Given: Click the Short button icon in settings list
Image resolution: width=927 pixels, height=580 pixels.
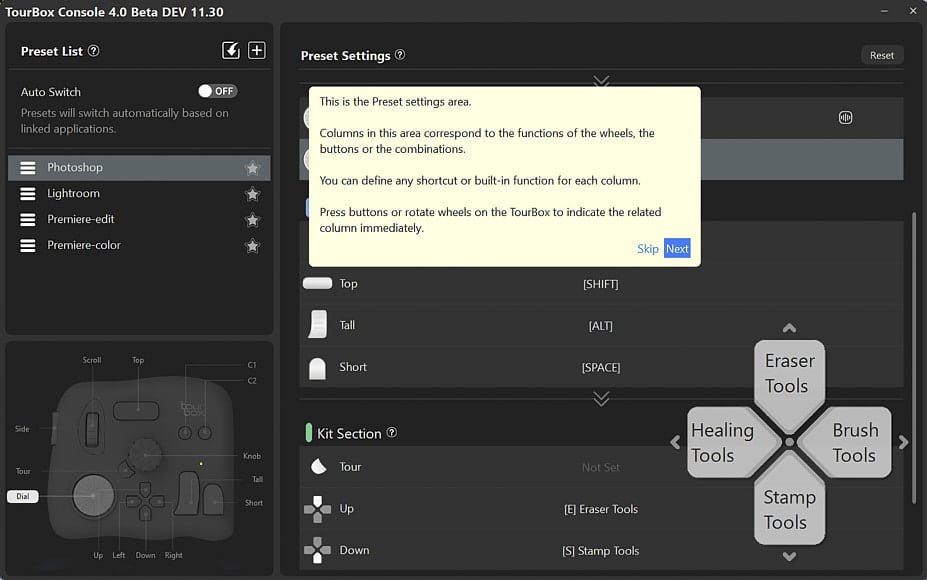Looking at the screenshot, I should [317, 368].
